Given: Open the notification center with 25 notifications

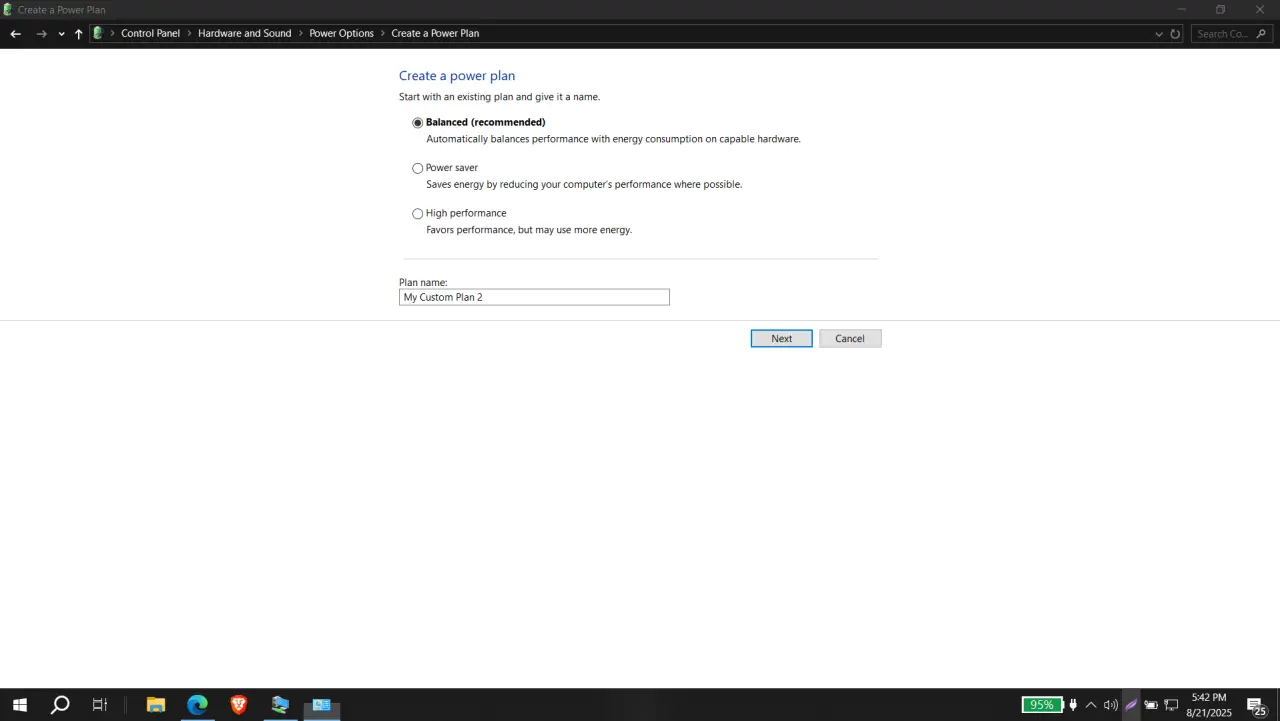Looking at the screenshot, I should [x=1256, y=706].
